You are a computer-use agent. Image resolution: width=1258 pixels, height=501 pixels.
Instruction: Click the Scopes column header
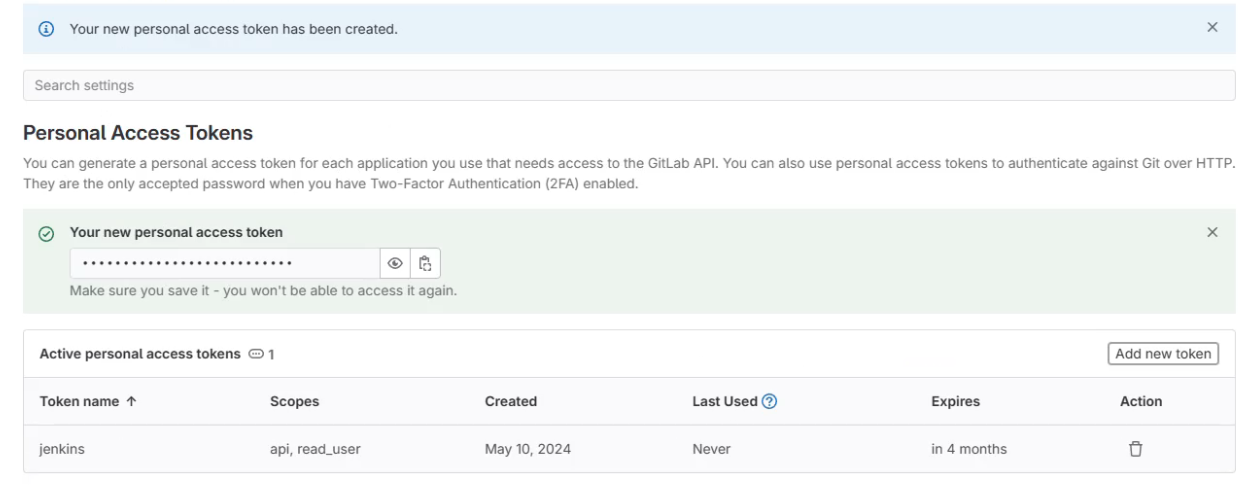(x=294, y=401)
